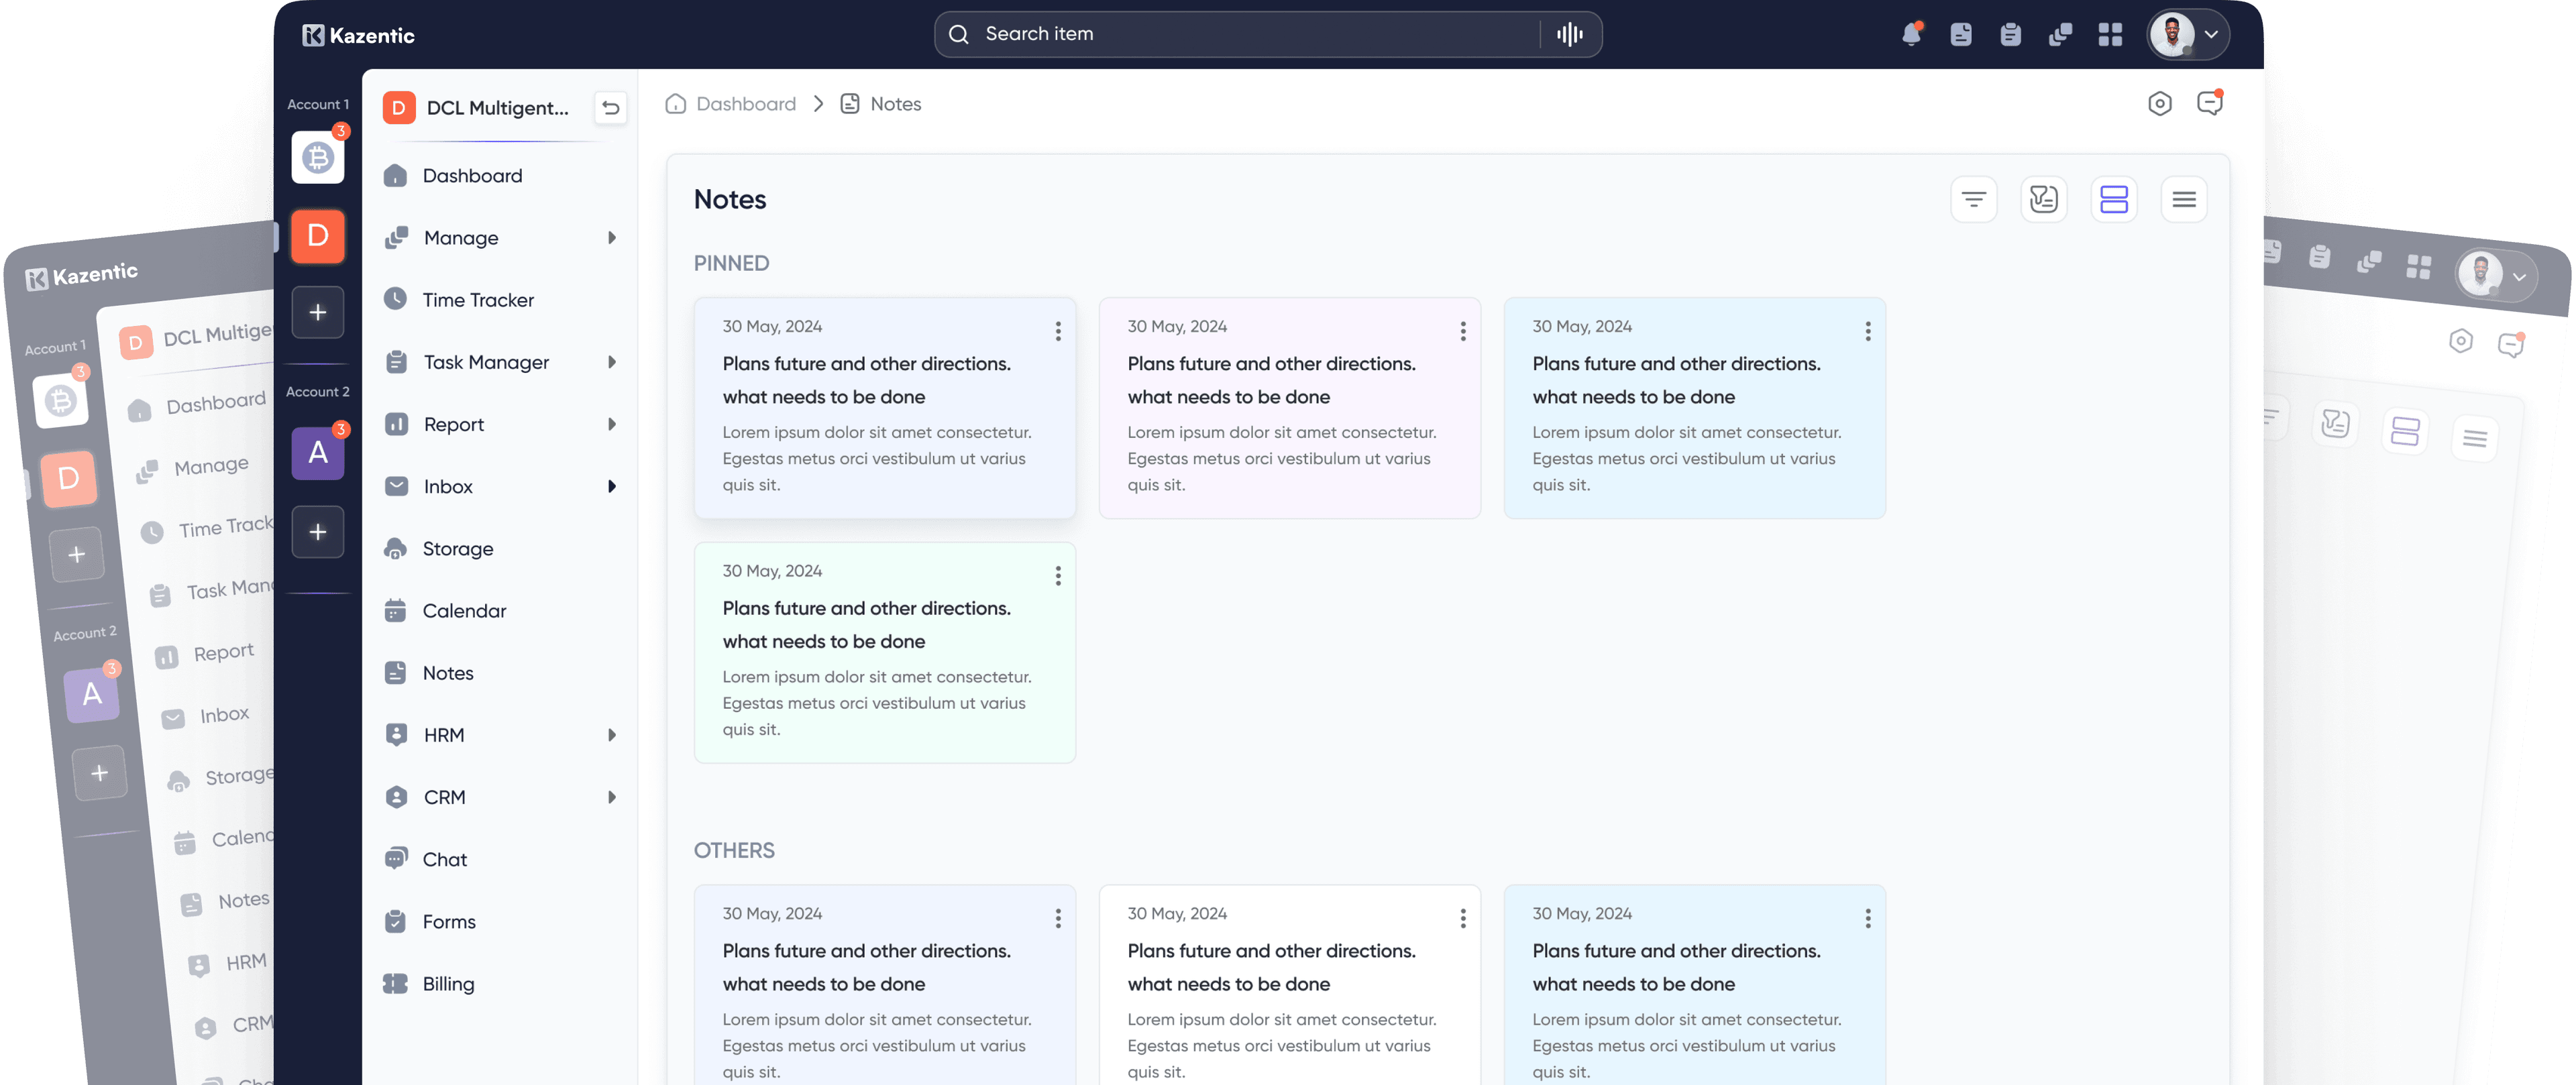
Task: Open the blue pinned note card
Action: tap(1695, 408)
